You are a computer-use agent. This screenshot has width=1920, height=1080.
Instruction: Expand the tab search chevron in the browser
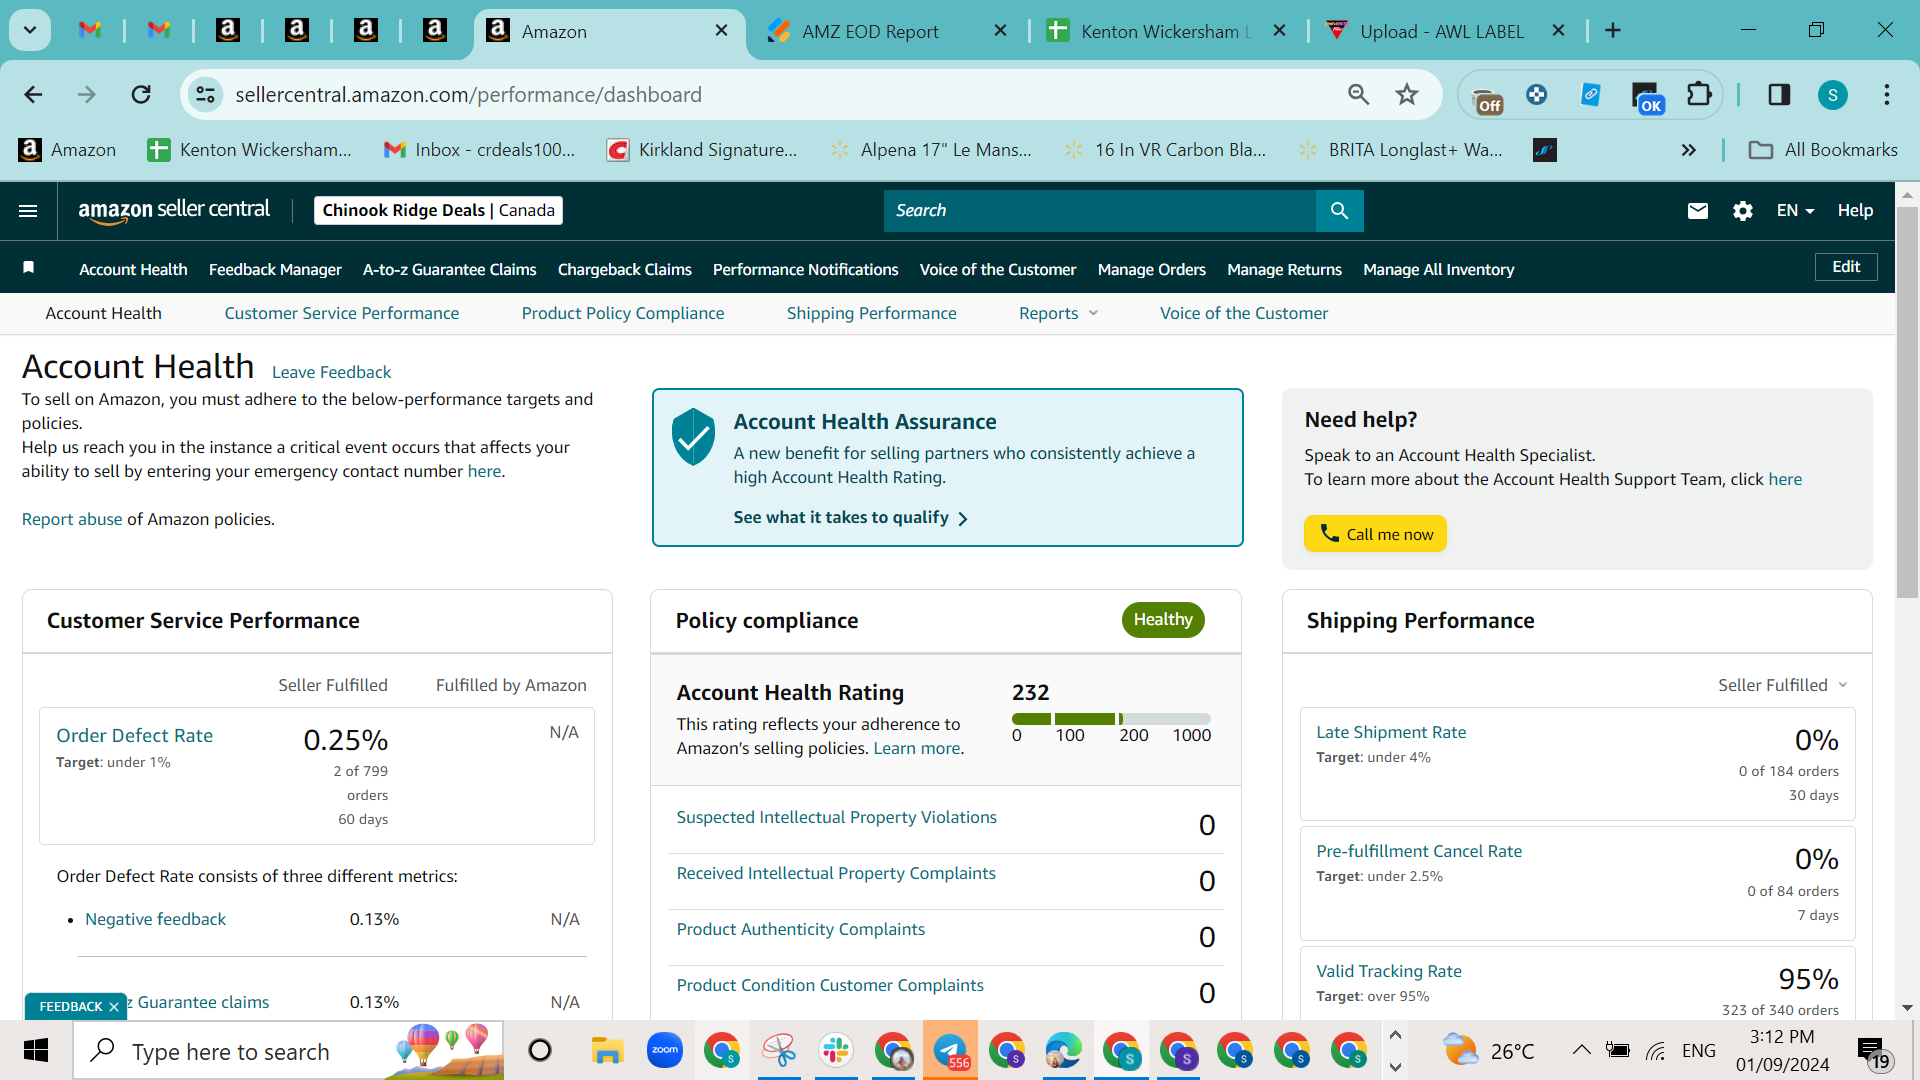click(30, 31)
